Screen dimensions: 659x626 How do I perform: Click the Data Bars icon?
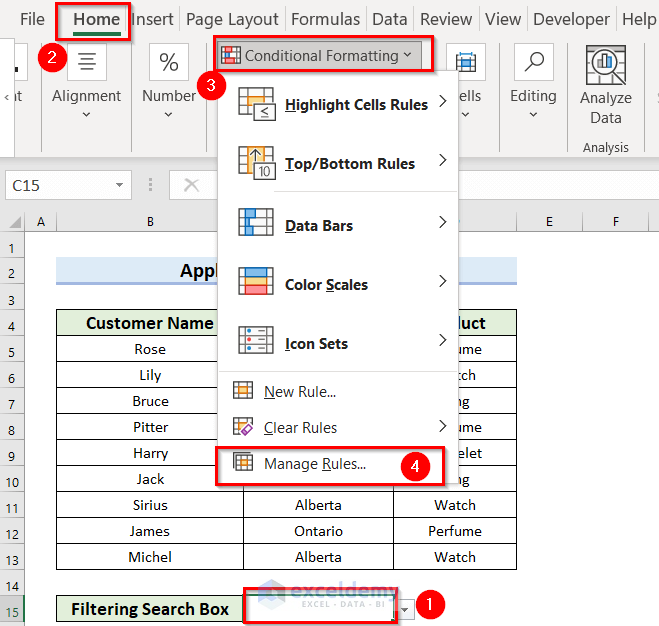point(256,224)
